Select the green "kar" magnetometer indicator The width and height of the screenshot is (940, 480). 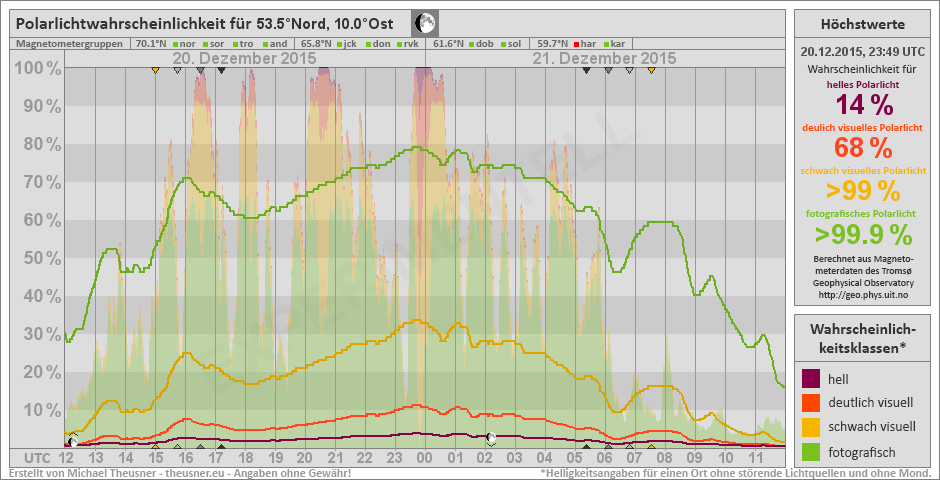click(606, 44)
